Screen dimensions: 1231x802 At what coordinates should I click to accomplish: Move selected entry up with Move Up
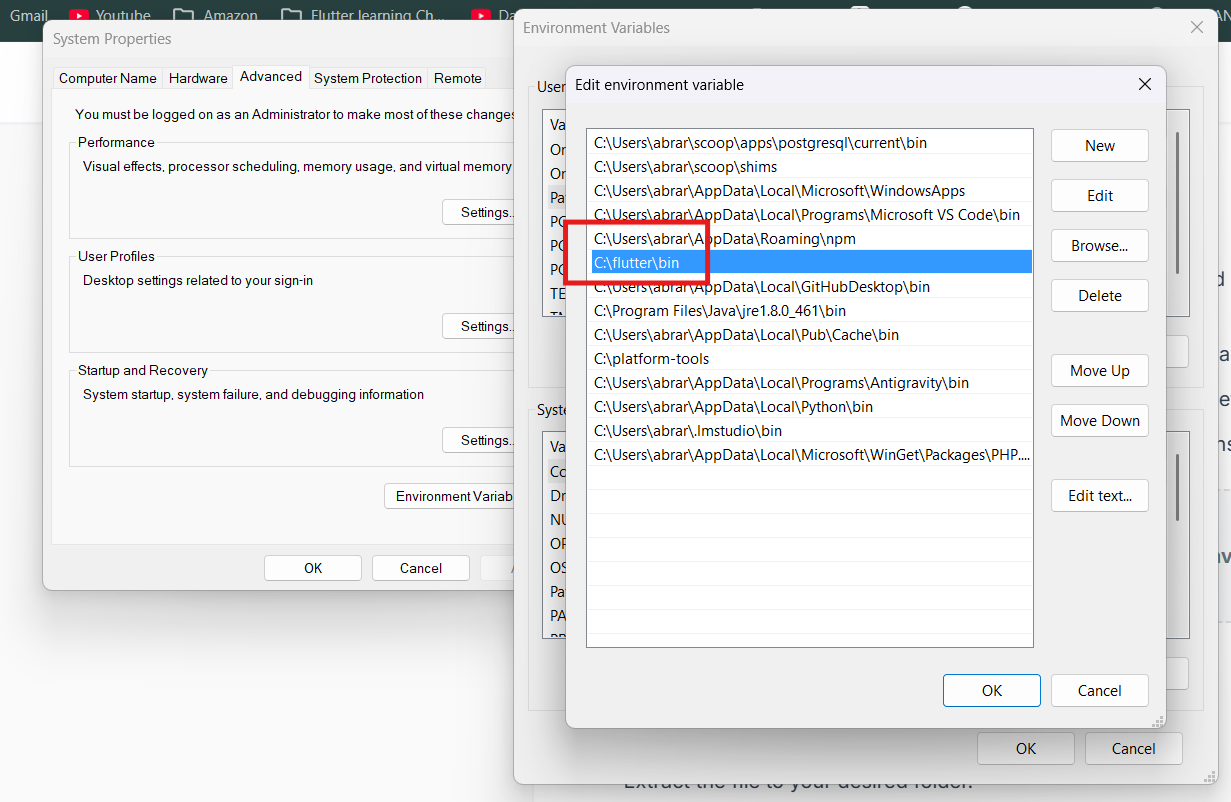coord(1099,371)
